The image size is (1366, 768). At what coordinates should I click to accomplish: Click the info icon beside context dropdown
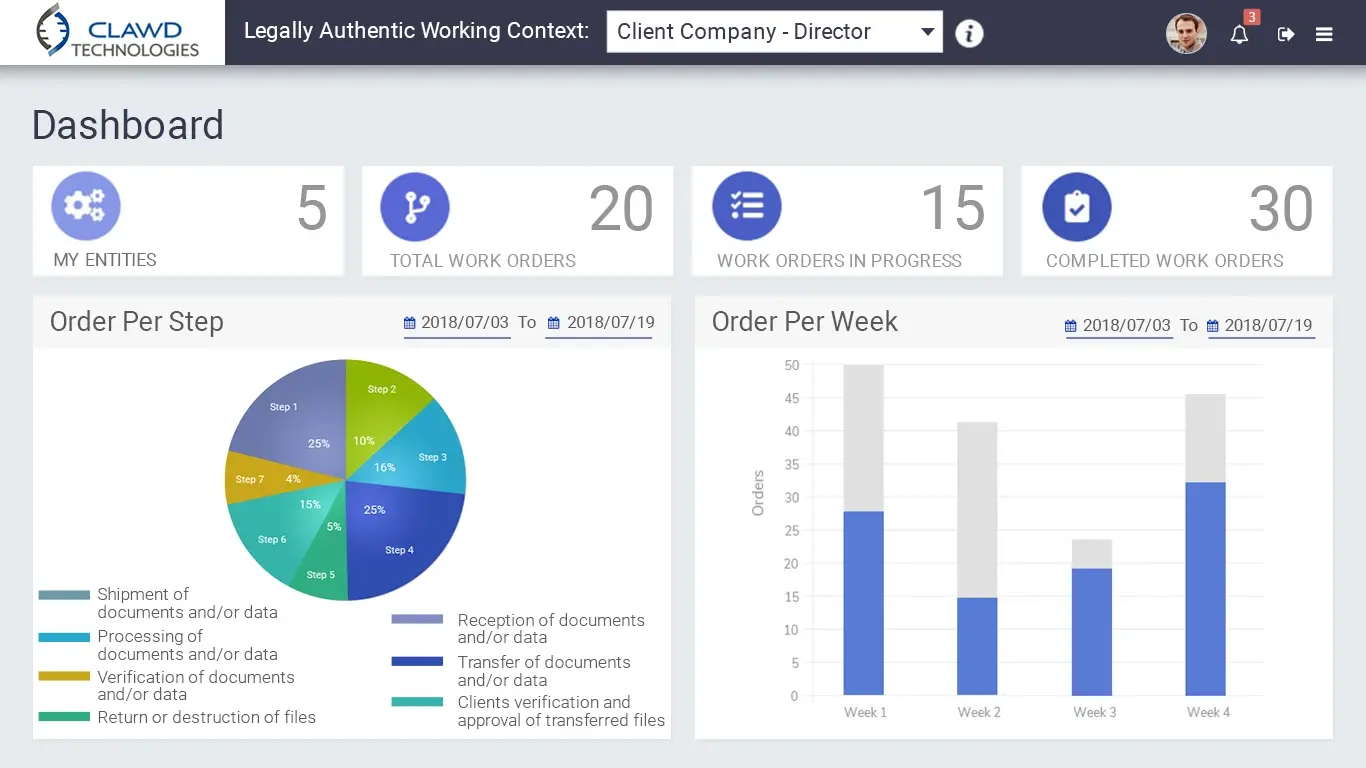[969, 33]
